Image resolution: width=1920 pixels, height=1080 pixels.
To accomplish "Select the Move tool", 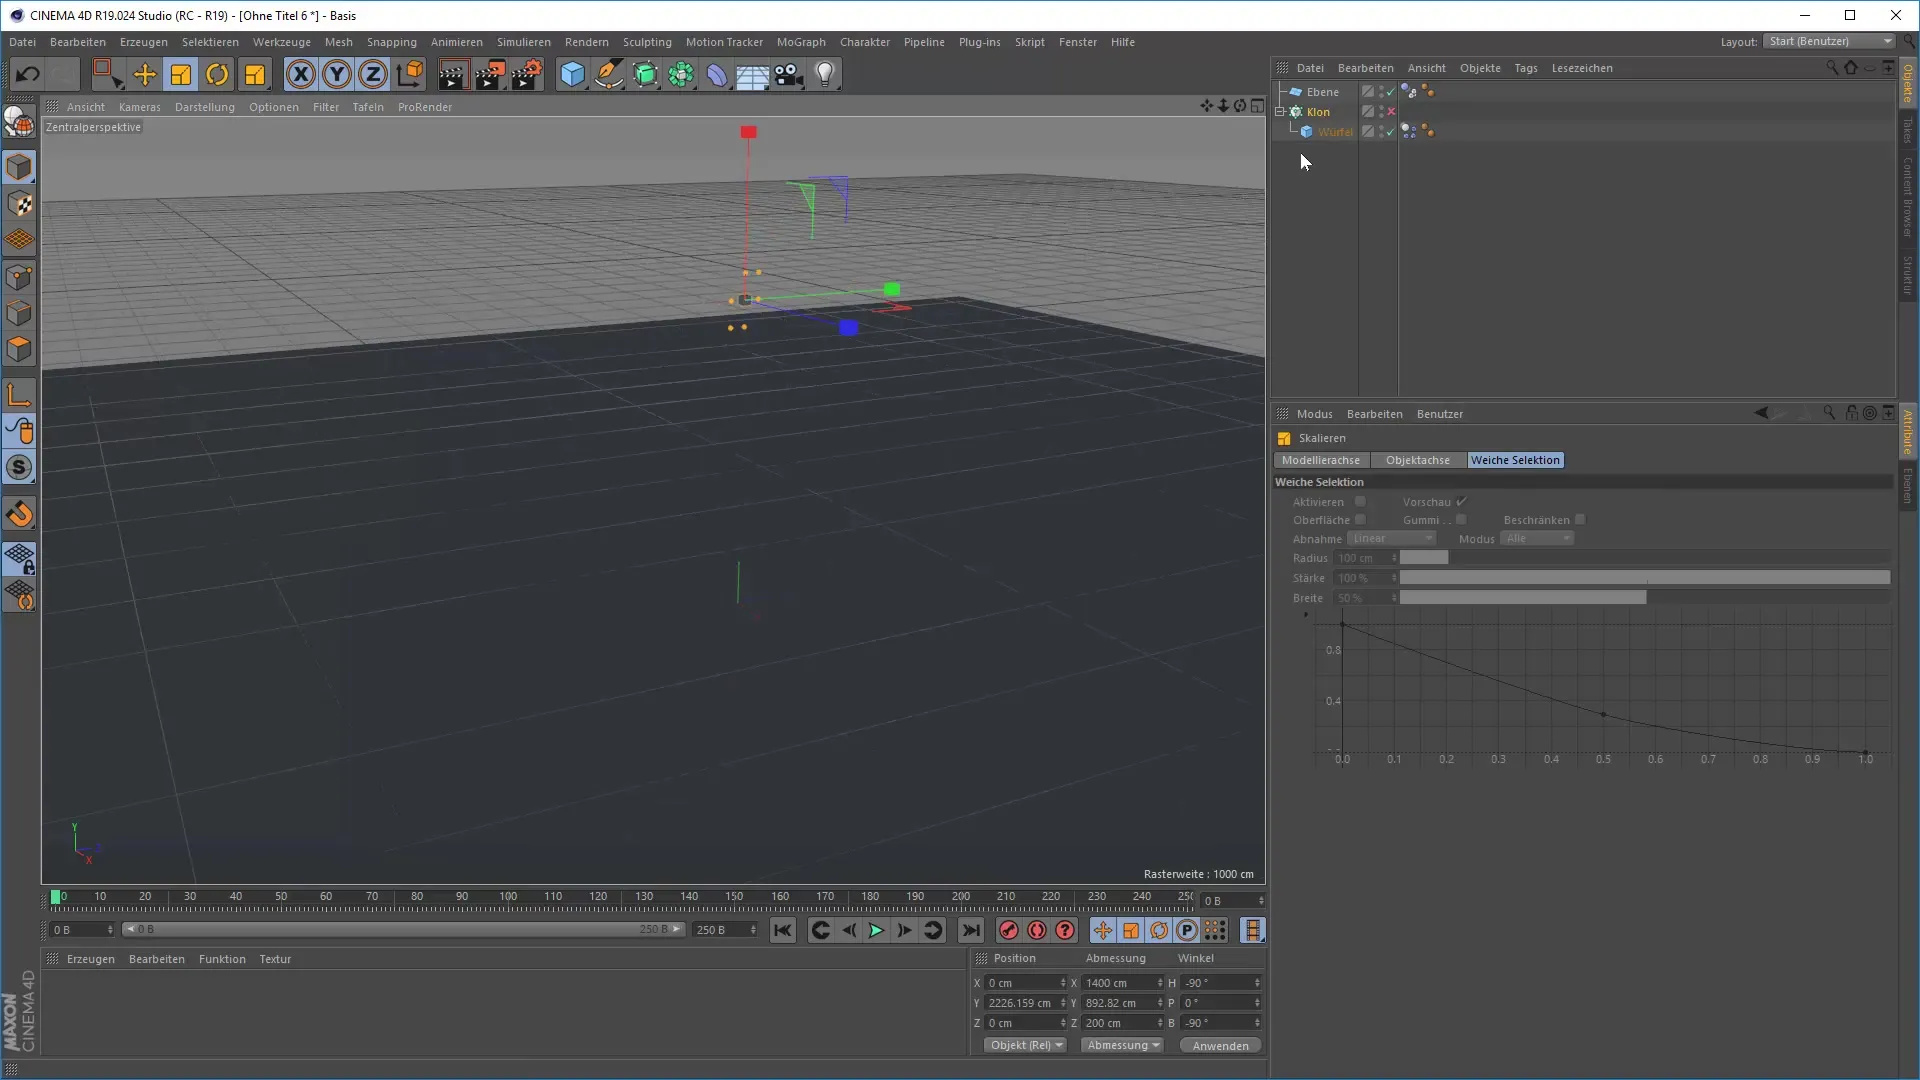I will (x=144, y=74).
